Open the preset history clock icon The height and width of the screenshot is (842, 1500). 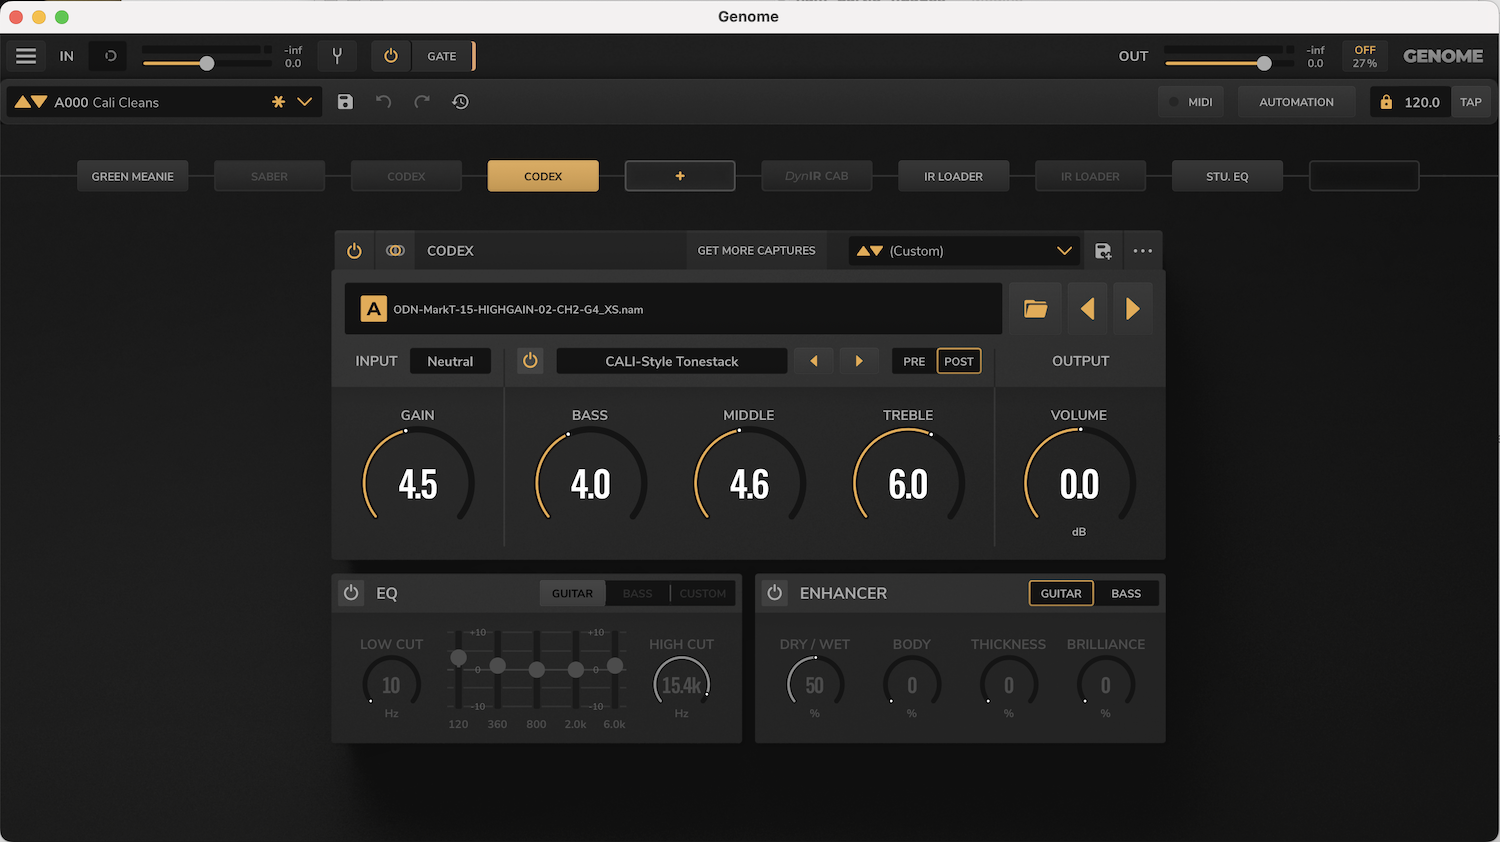point(460,102)
